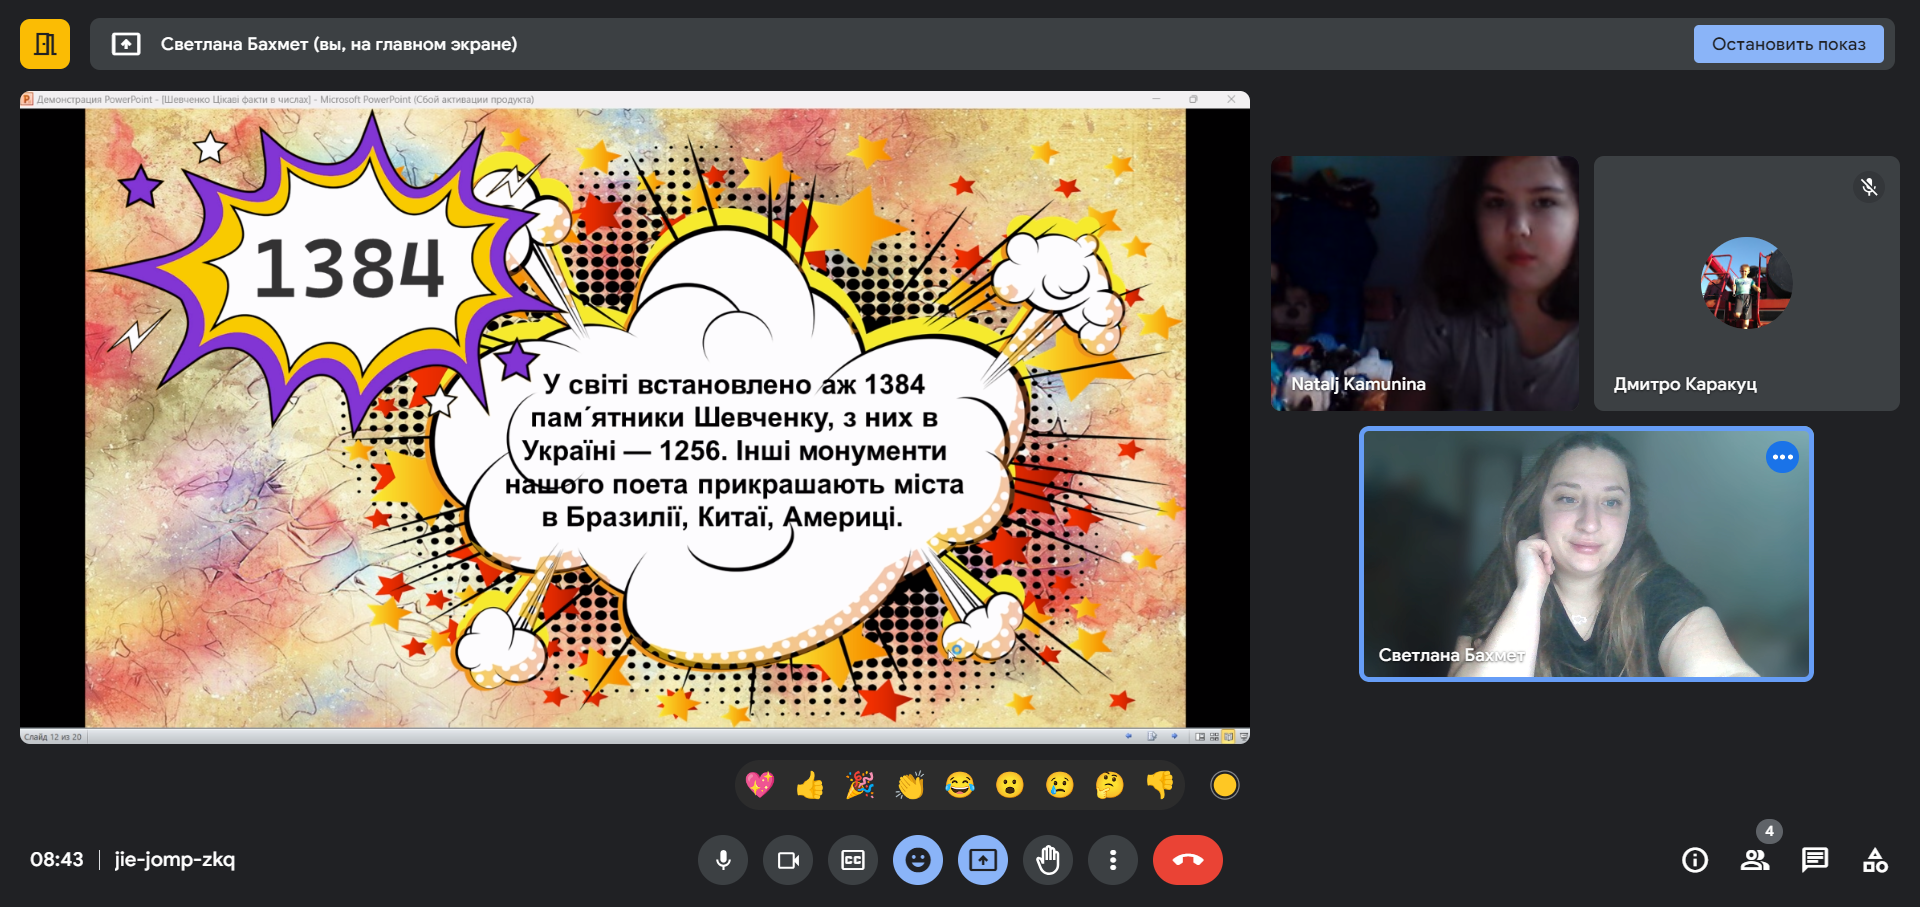Open the activities panel
Screen dimensions: 1920x907
point(1875,860)
